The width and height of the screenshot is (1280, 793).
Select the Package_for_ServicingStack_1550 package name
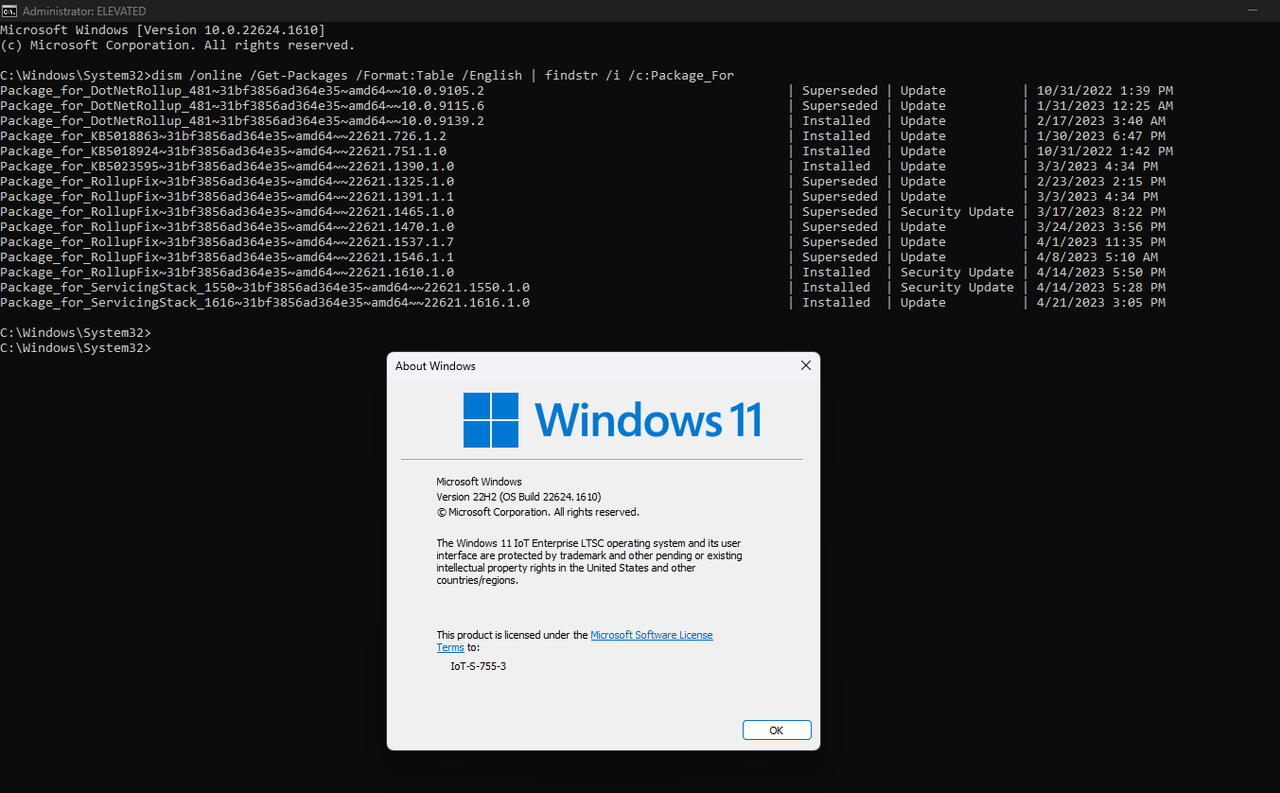(x=265, y=287)
